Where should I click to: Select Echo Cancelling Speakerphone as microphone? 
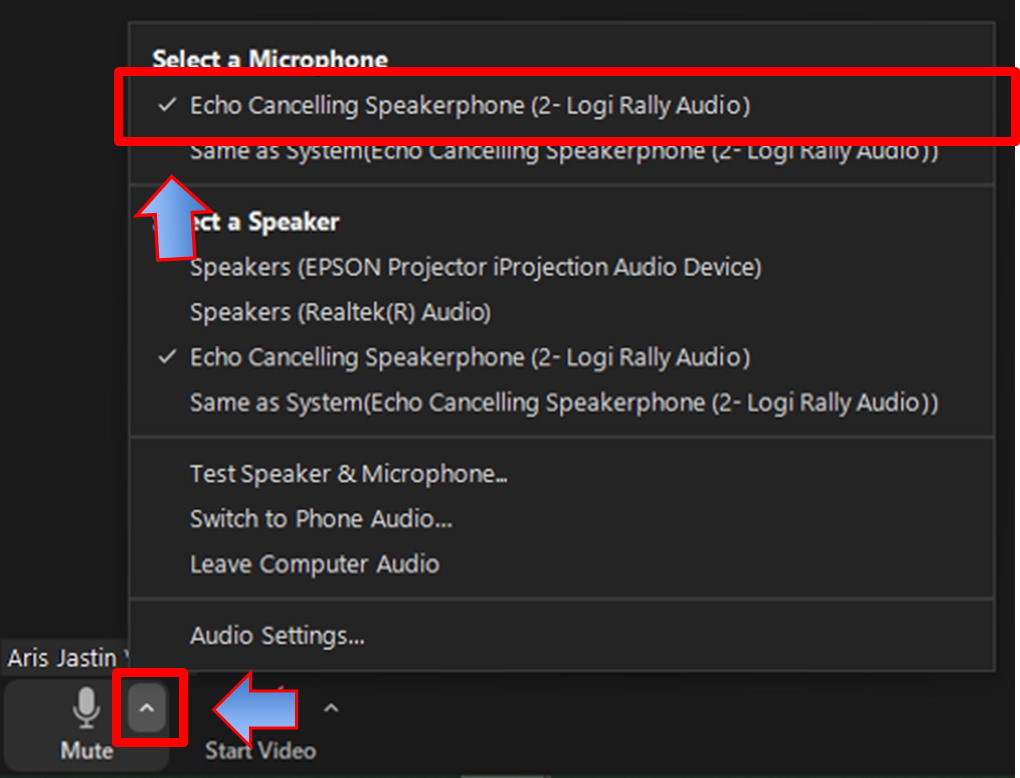click(470, 105)
